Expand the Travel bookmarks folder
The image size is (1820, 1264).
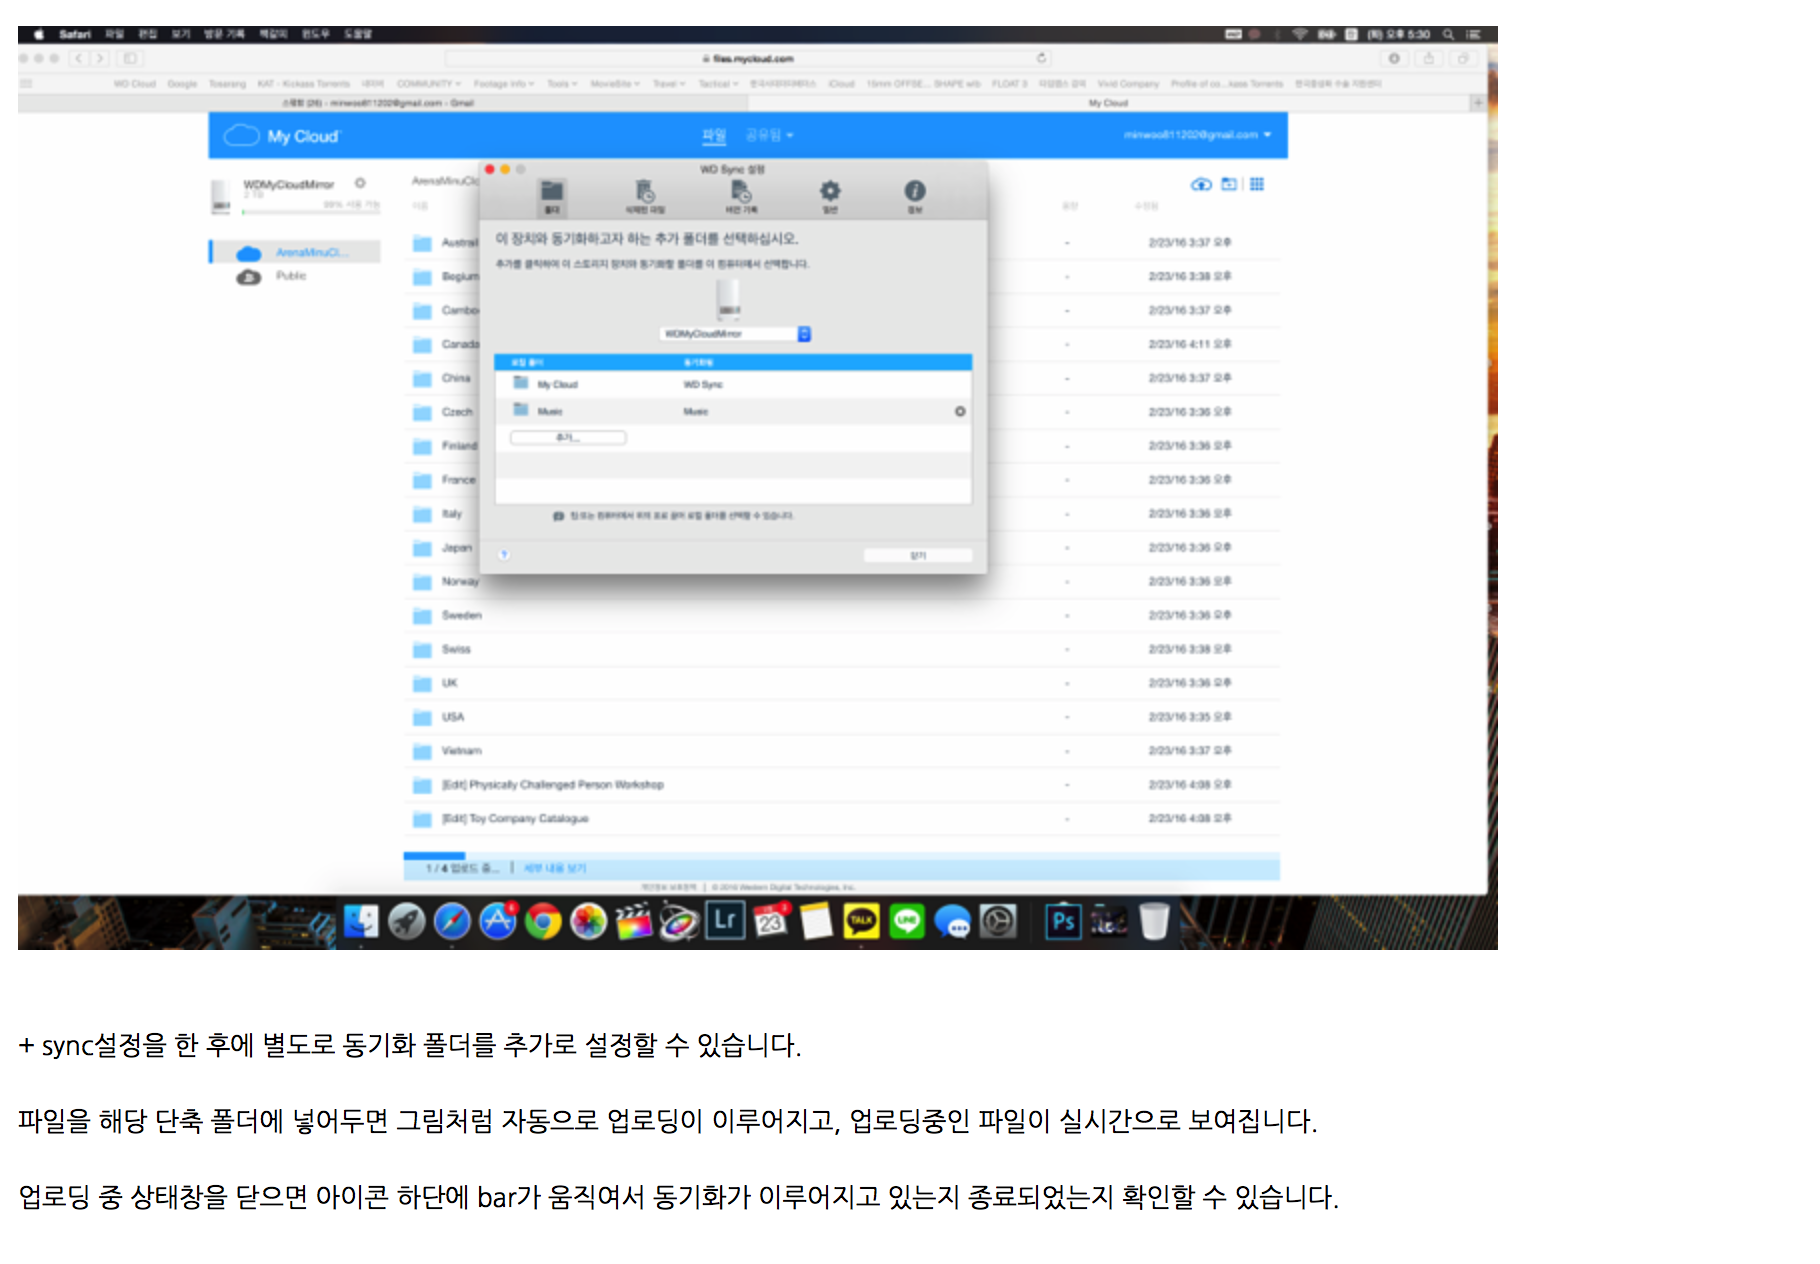(x=669, y=84)
